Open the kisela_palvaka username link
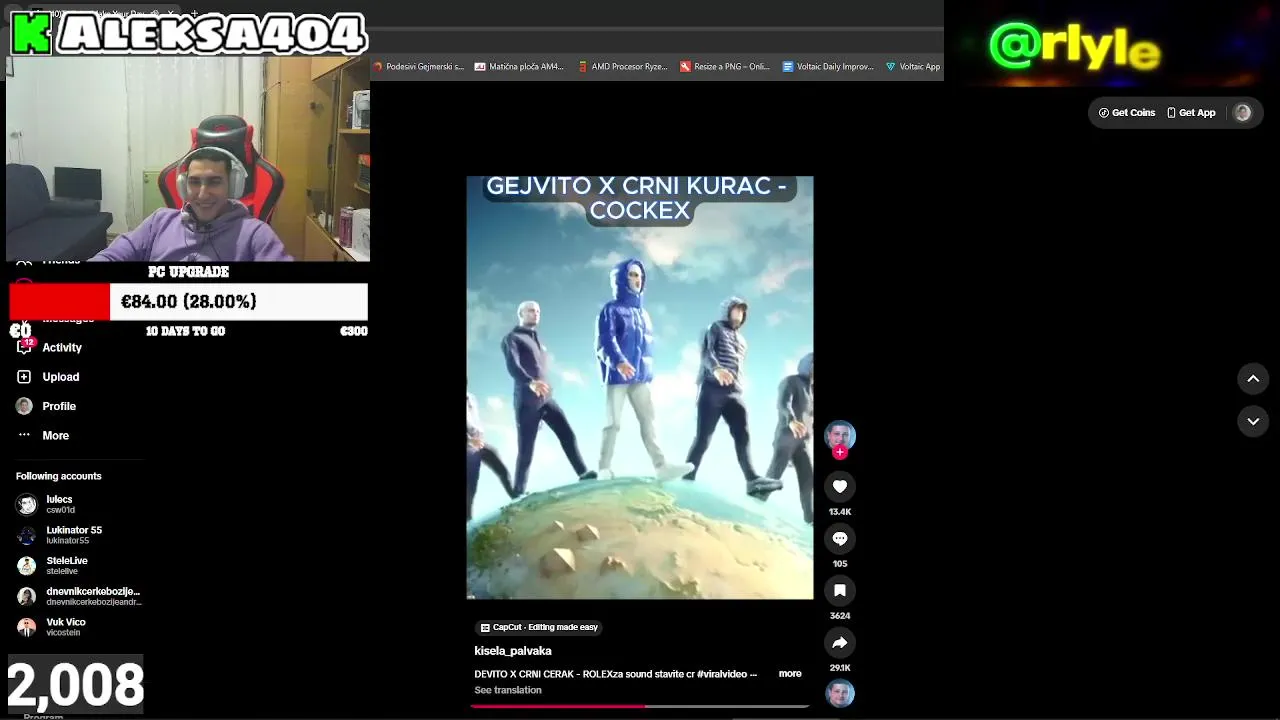 [x=513, y=651]
